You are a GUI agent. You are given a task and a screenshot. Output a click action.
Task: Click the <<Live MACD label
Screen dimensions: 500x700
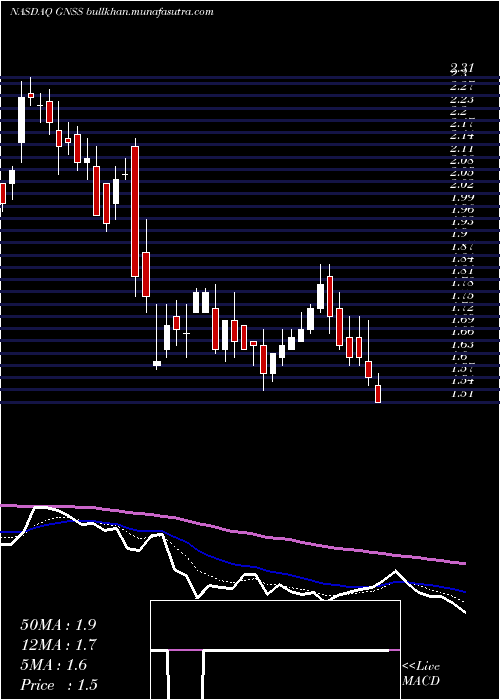tap(421, 674)
